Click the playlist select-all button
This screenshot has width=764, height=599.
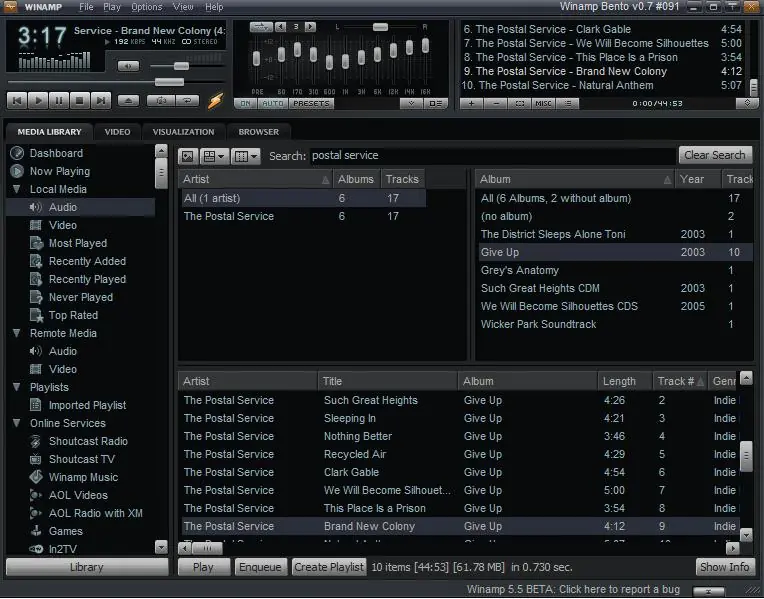click(520, 103)
